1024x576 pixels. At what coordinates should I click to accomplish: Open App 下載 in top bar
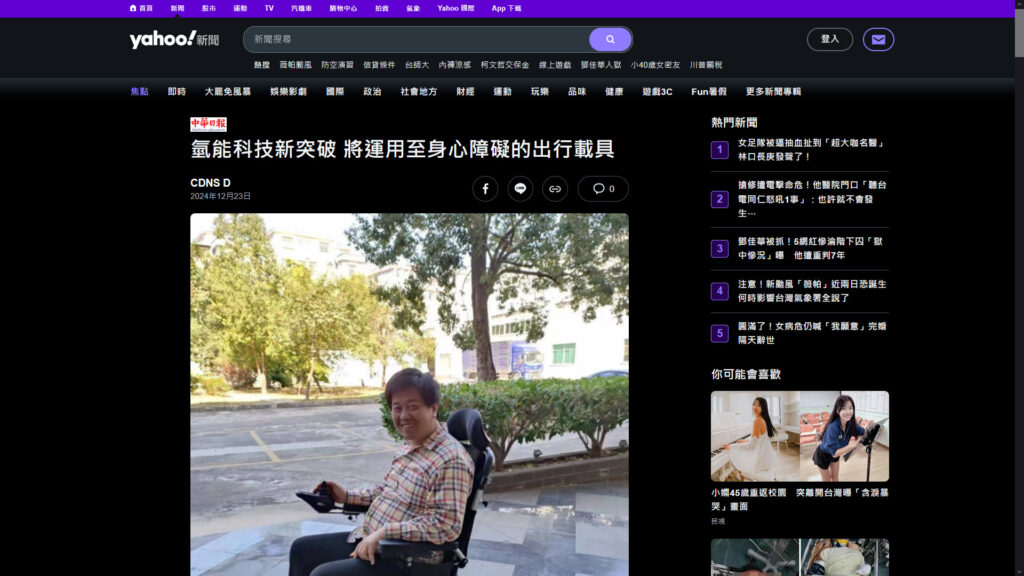click(x=506, y=8)
